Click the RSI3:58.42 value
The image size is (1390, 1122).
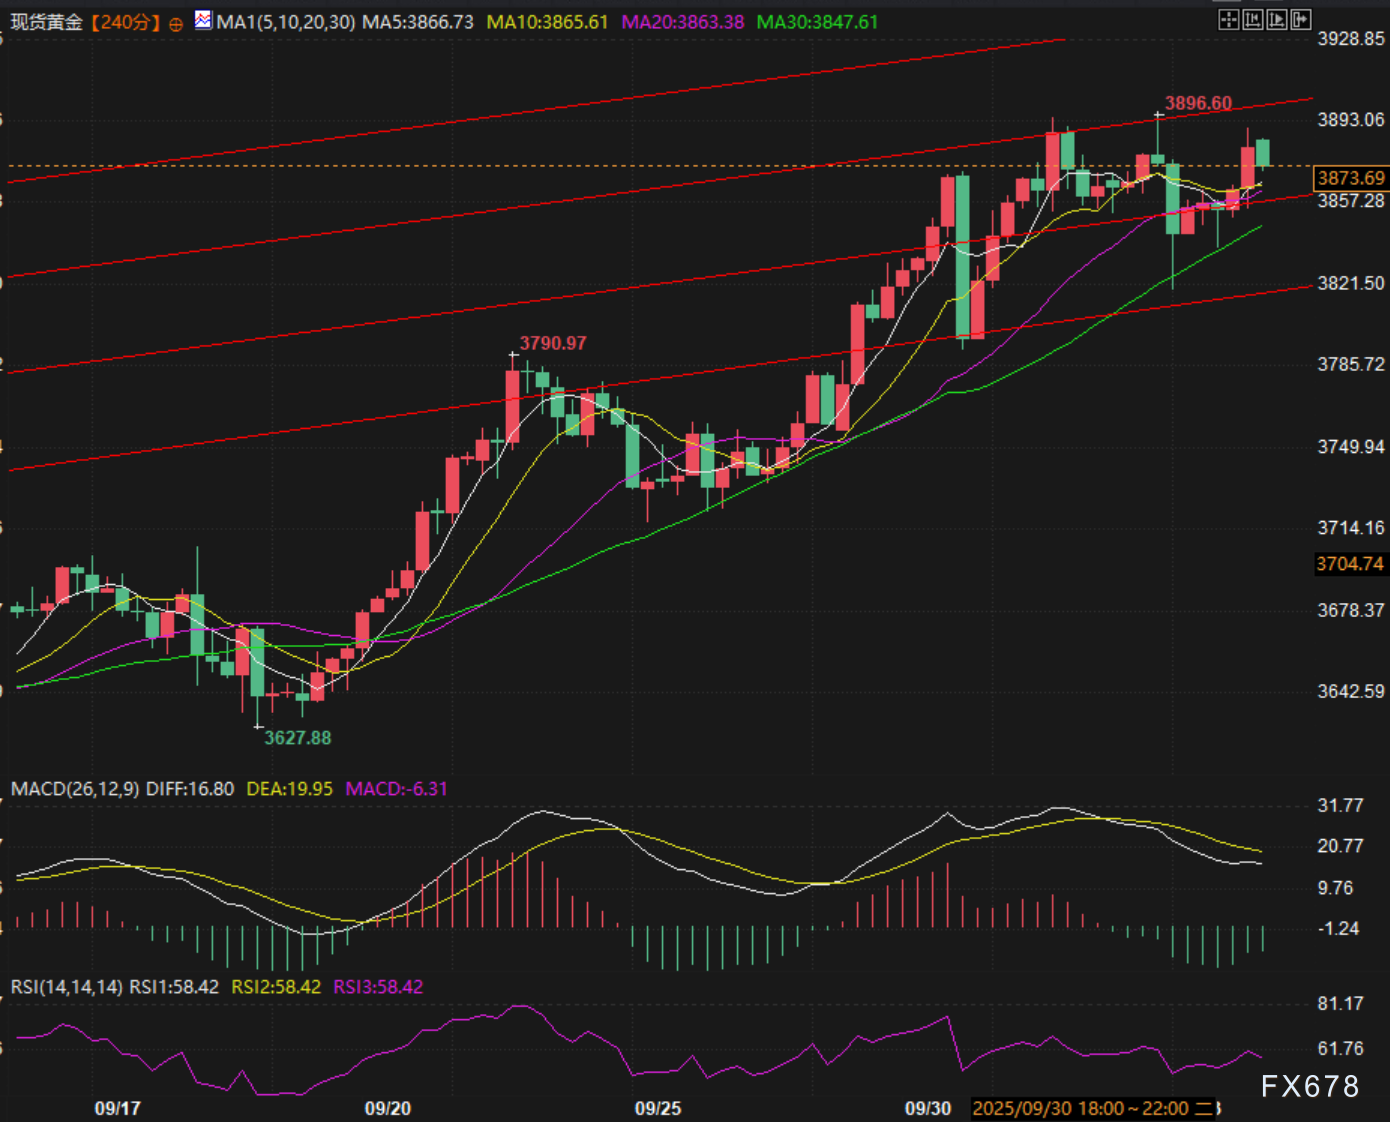tap(378, 987)
